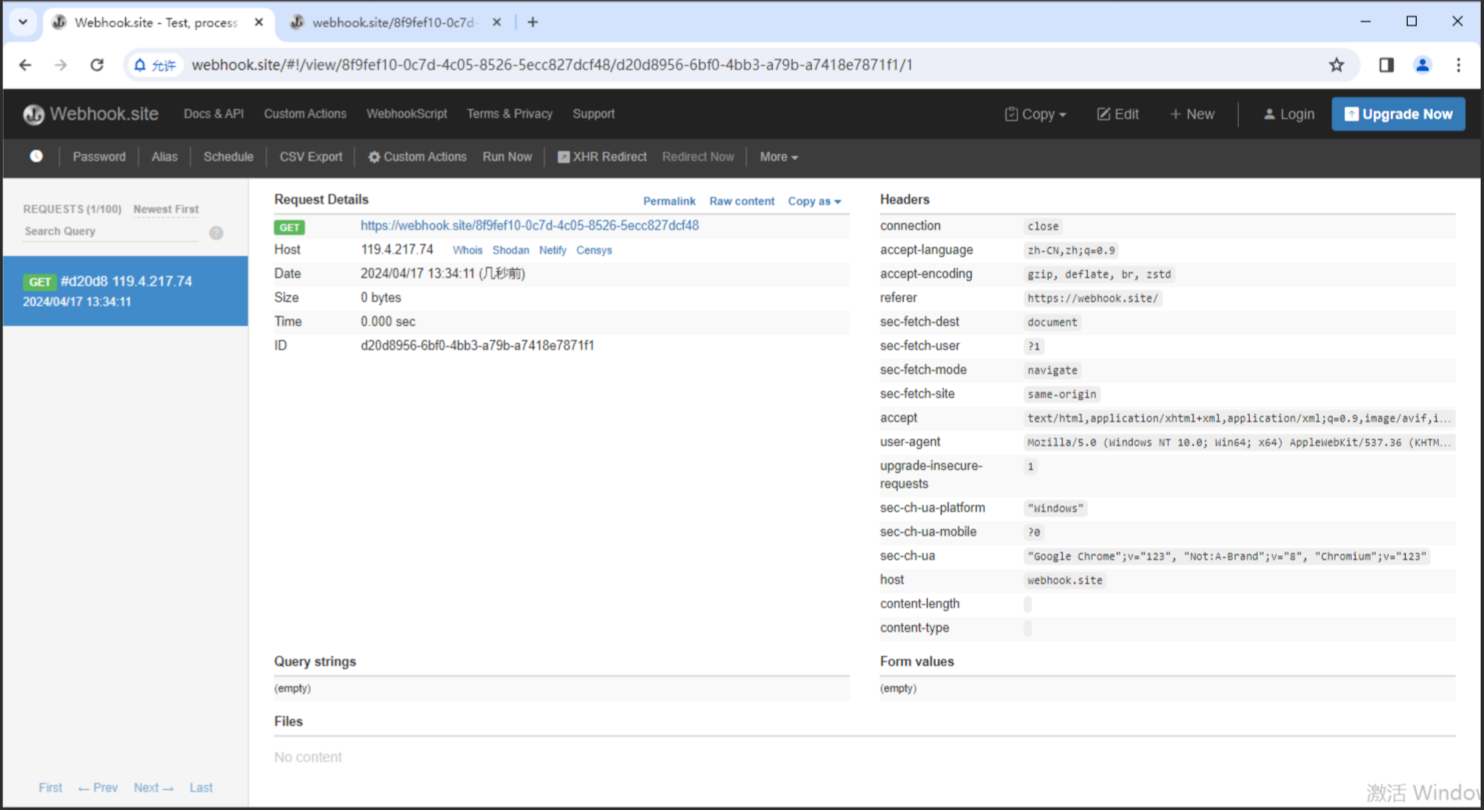
Task: Click the referer value https://webhook.site/
Action: click(1094, 298)
